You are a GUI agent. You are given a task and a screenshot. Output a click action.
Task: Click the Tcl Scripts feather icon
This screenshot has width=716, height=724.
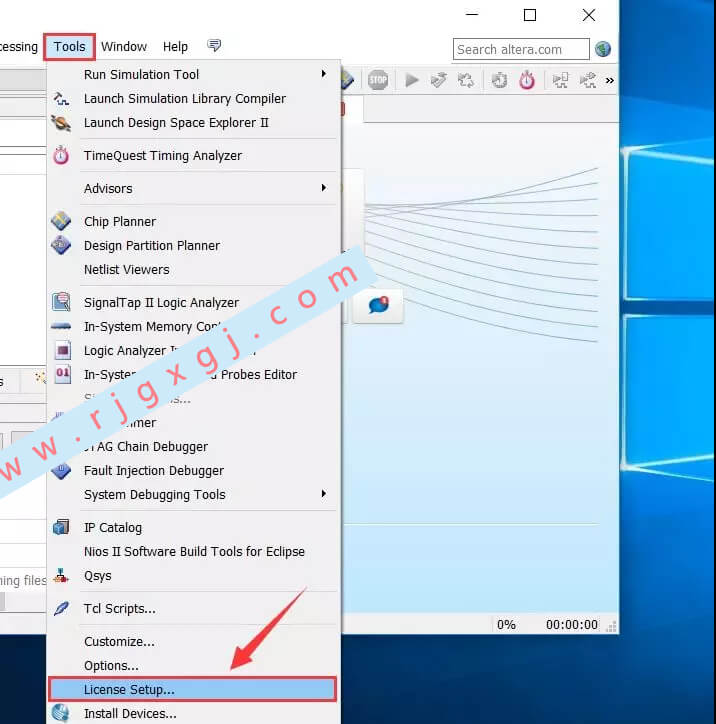click(x=61, y=609)
